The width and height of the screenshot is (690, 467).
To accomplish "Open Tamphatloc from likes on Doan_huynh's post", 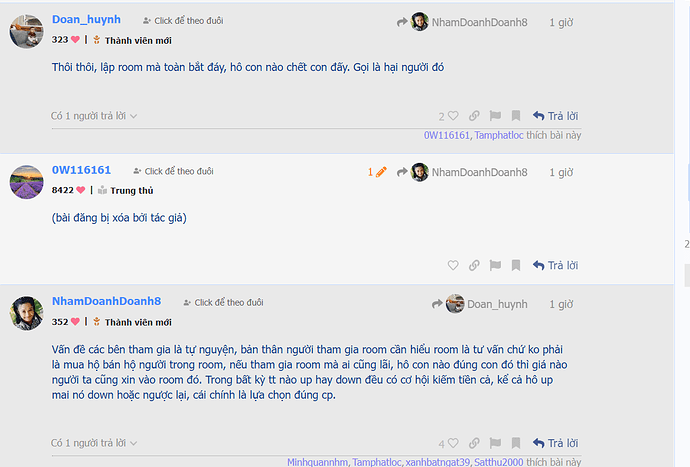I will (x=499, y=135).
